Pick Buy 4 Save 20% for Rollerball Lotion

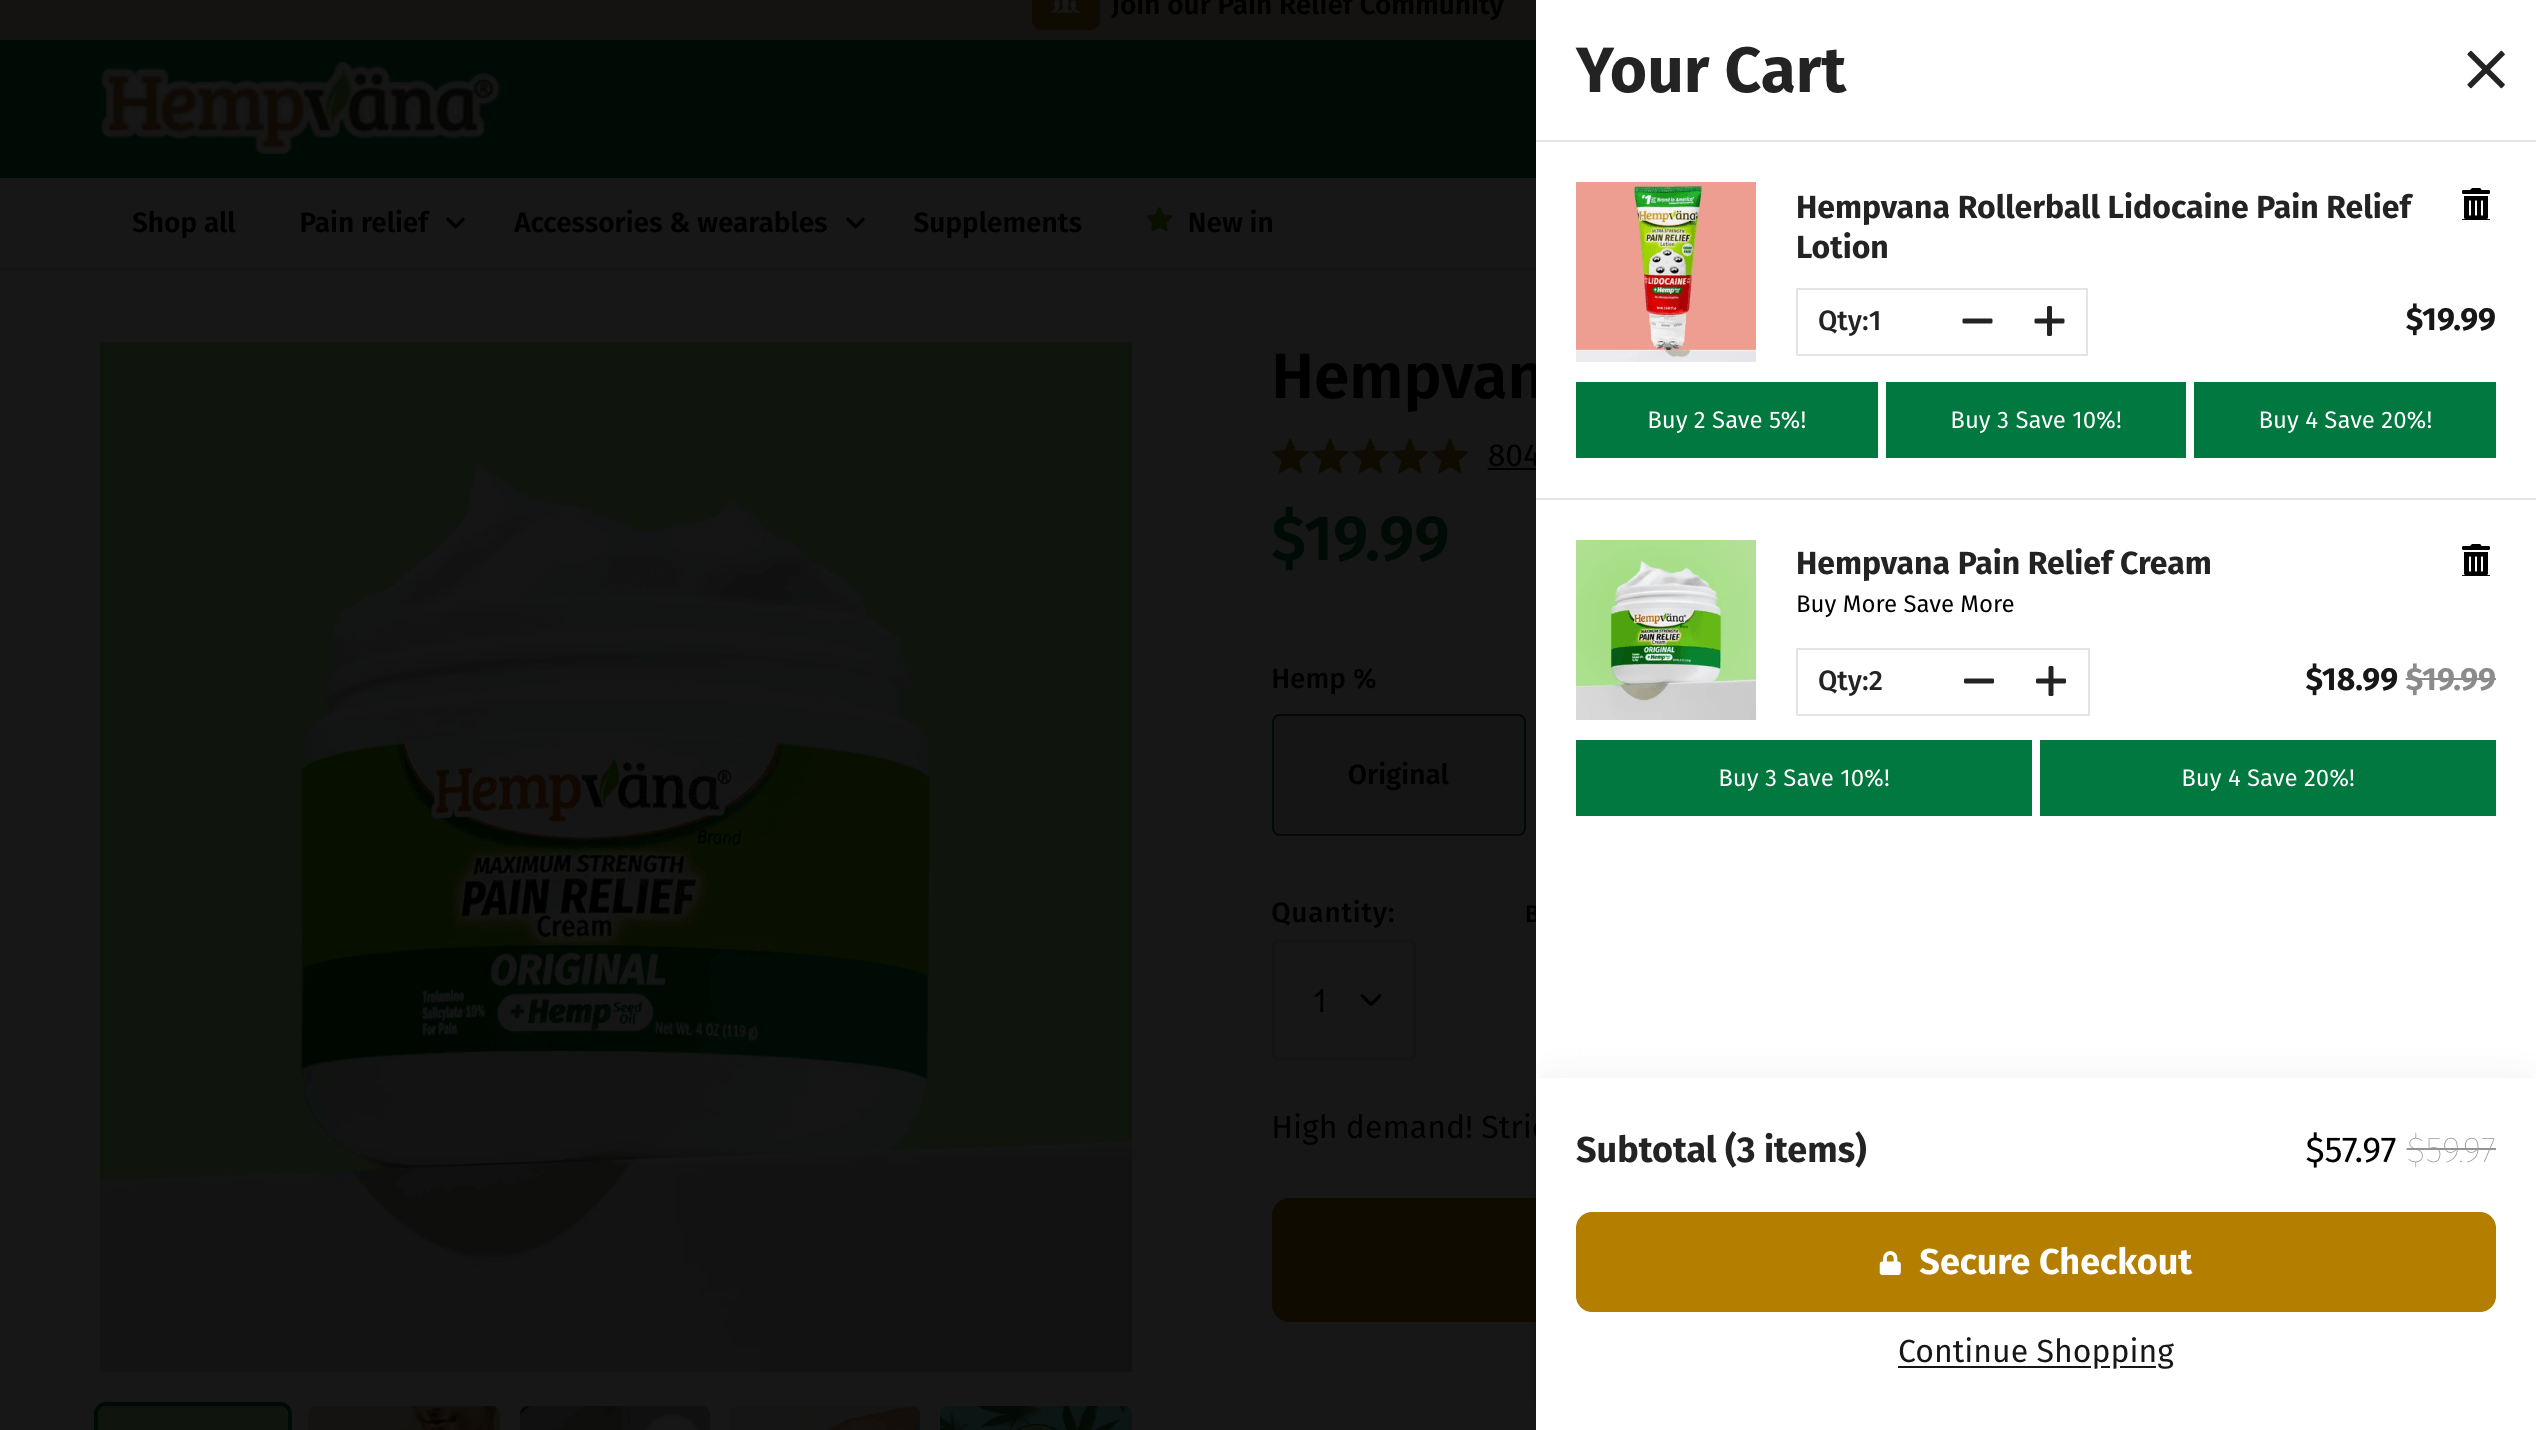pos(2344,420)
